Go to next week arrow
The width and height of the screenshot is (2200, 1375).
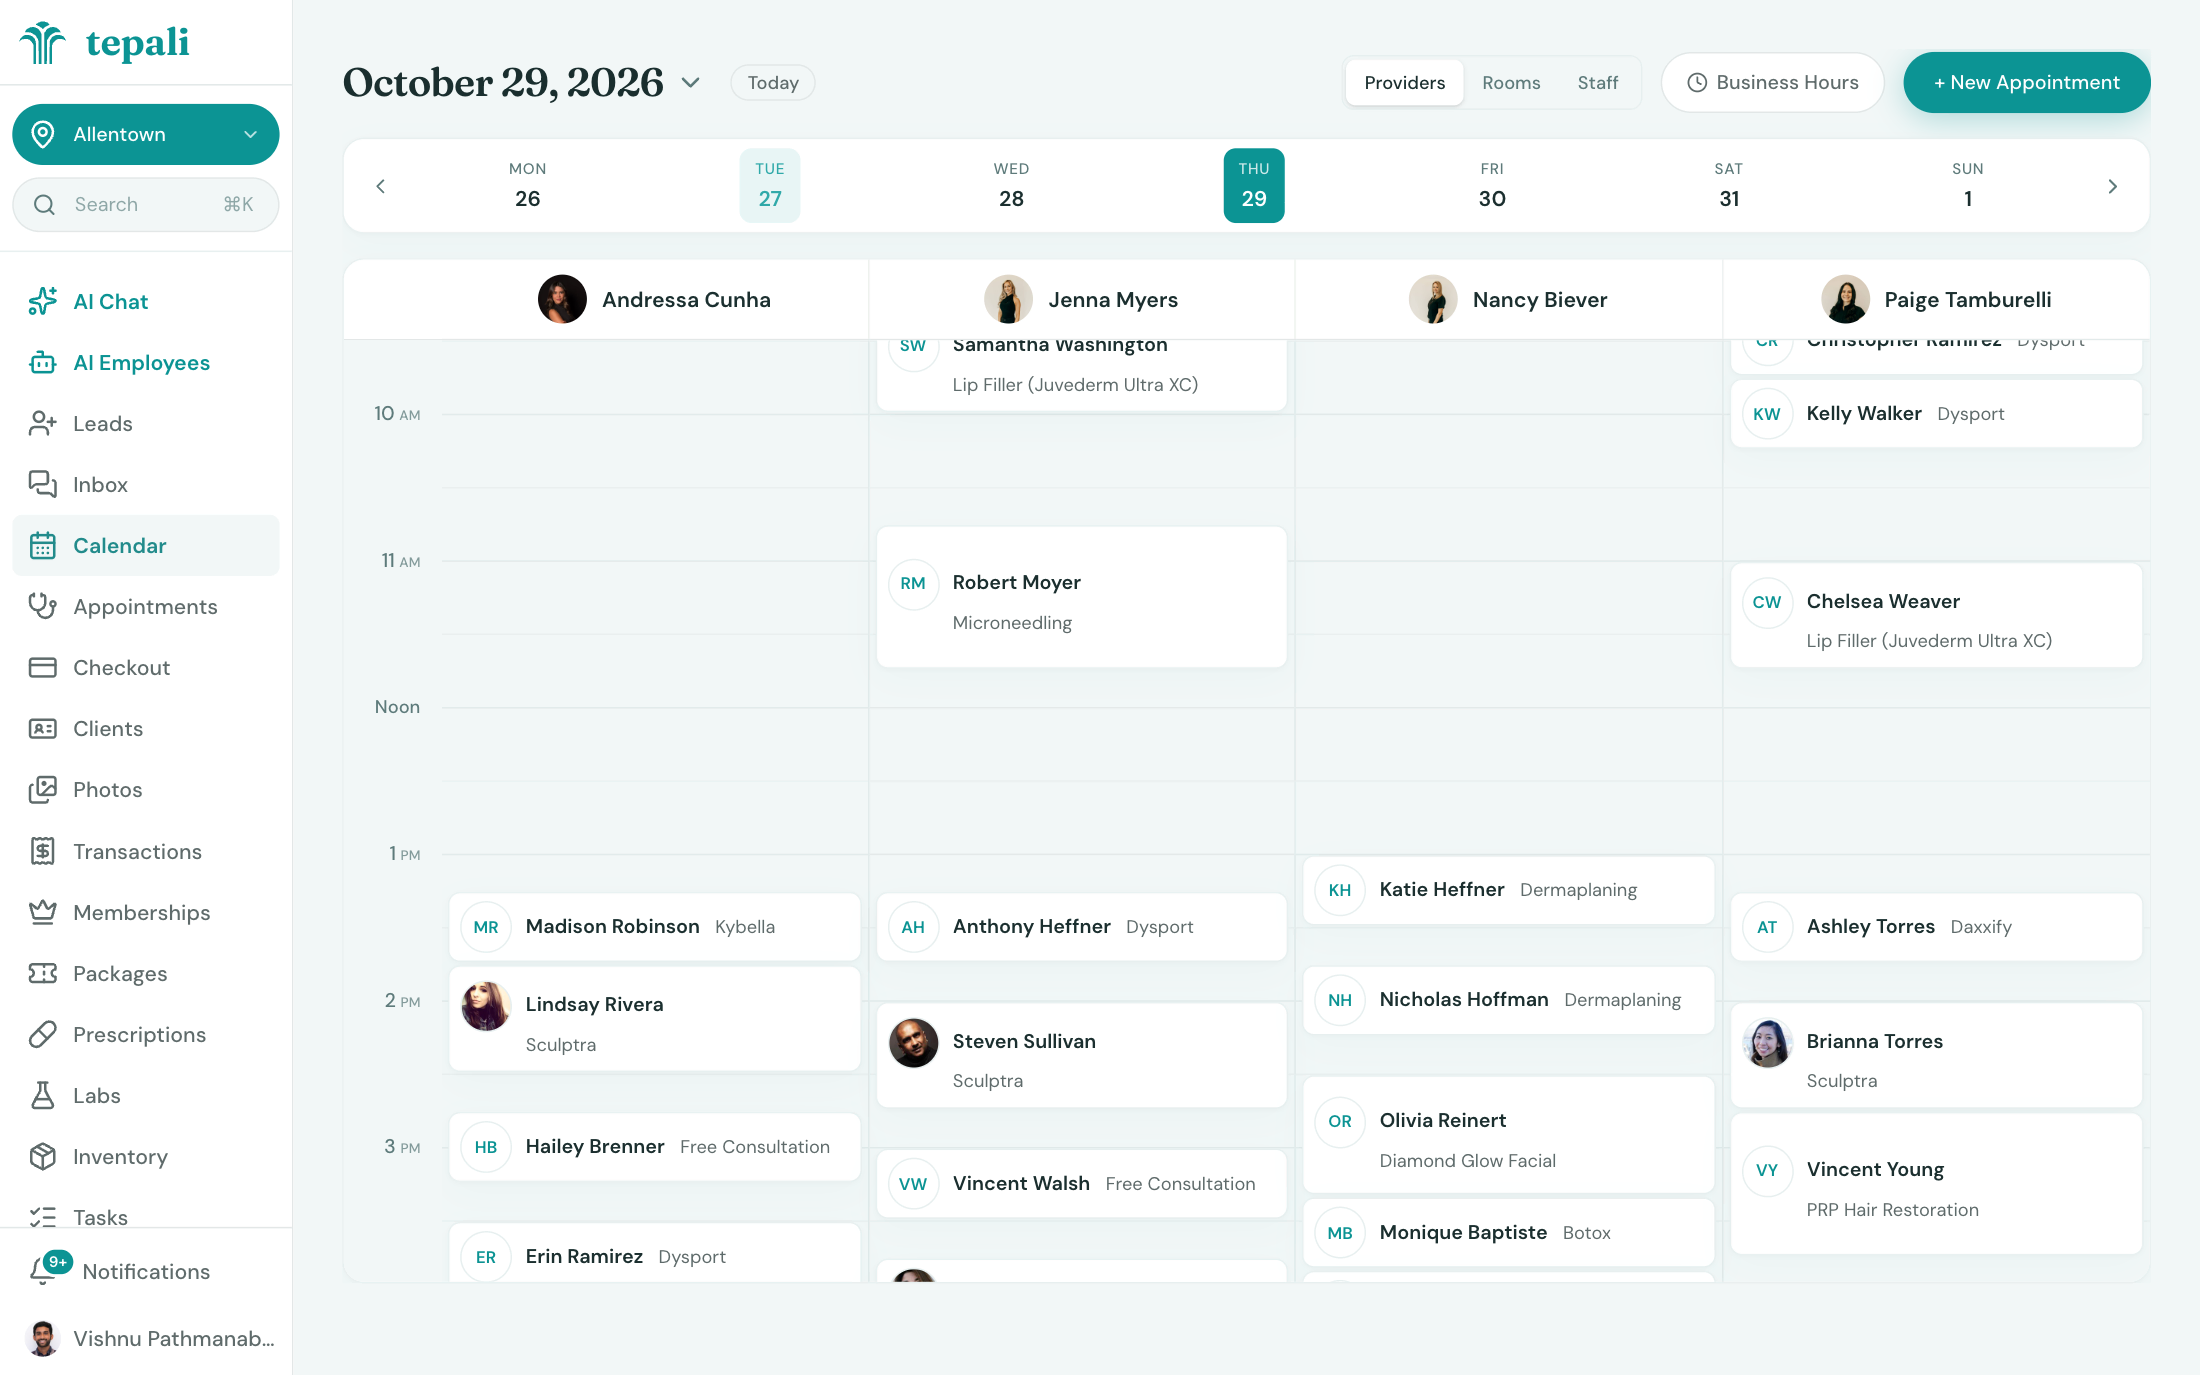[x=2112, y=186]
